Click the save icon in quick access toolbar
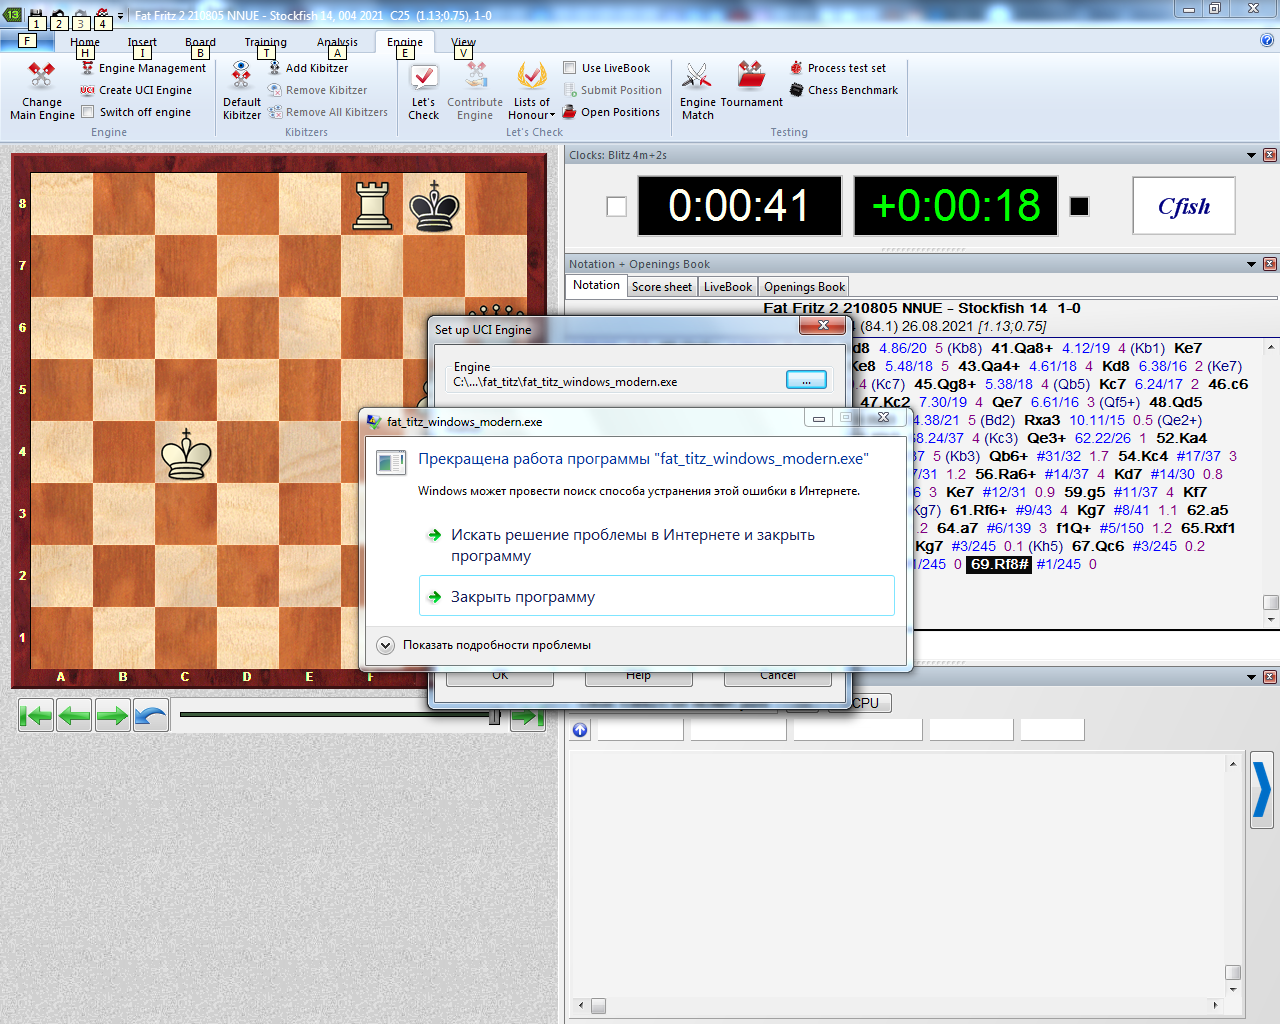 (36, 15)
